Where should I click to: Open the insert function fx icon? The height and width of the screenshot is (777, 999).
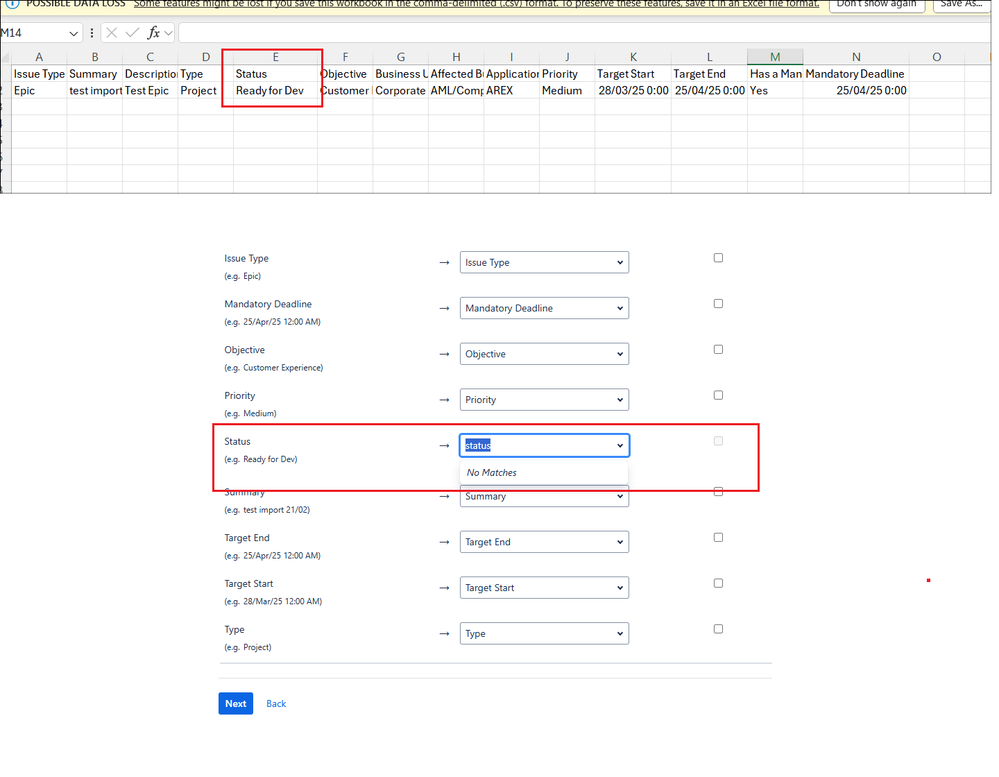pos(154,32)
